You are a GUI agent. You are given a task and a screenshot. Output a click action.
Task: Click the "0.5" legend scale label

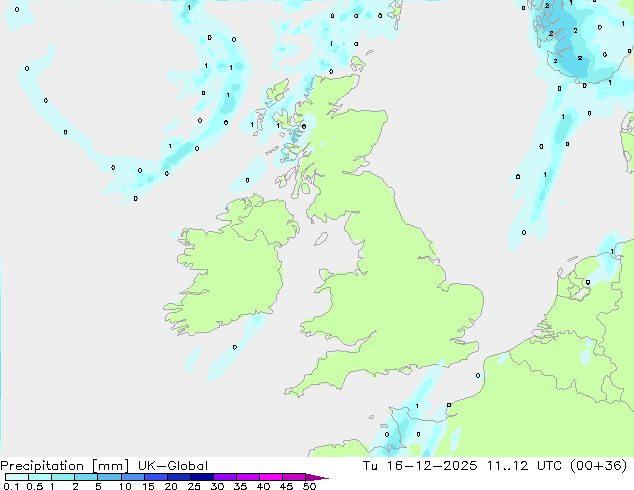coord(35,486)
